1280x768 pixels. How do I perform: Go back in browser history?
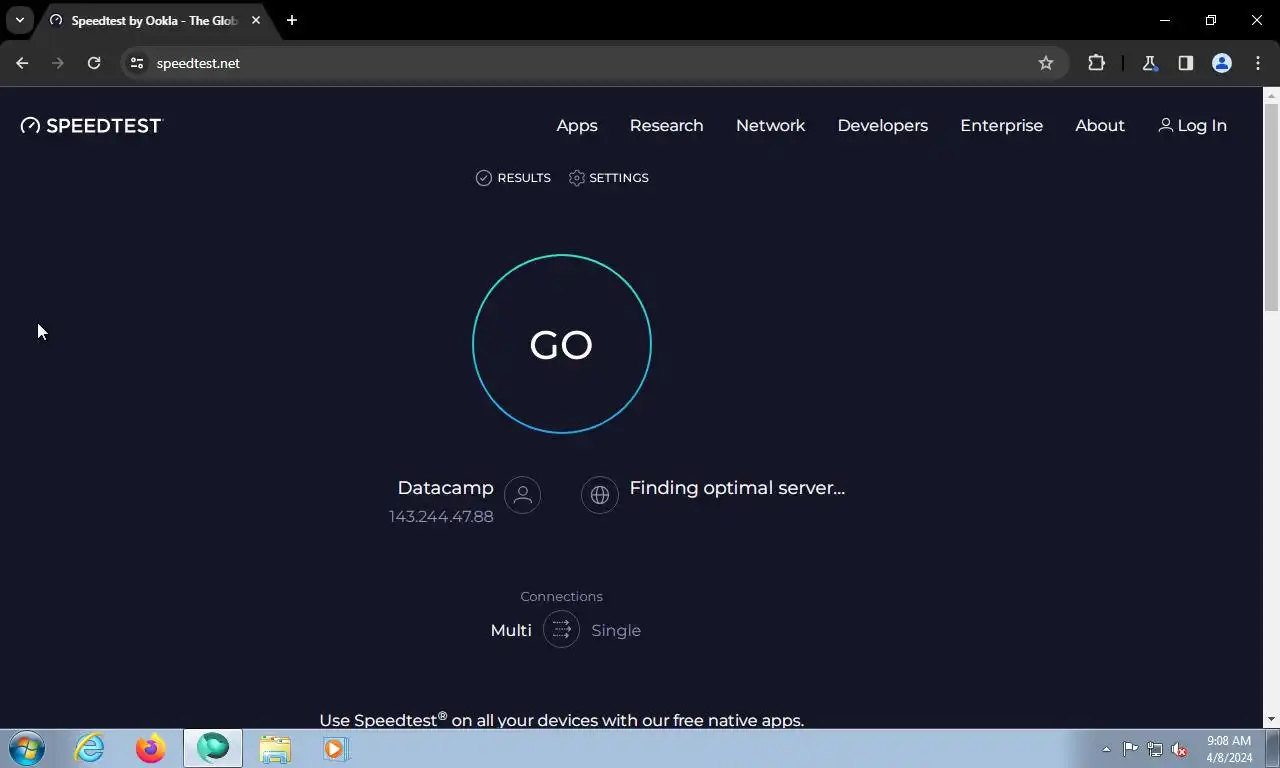22,63
